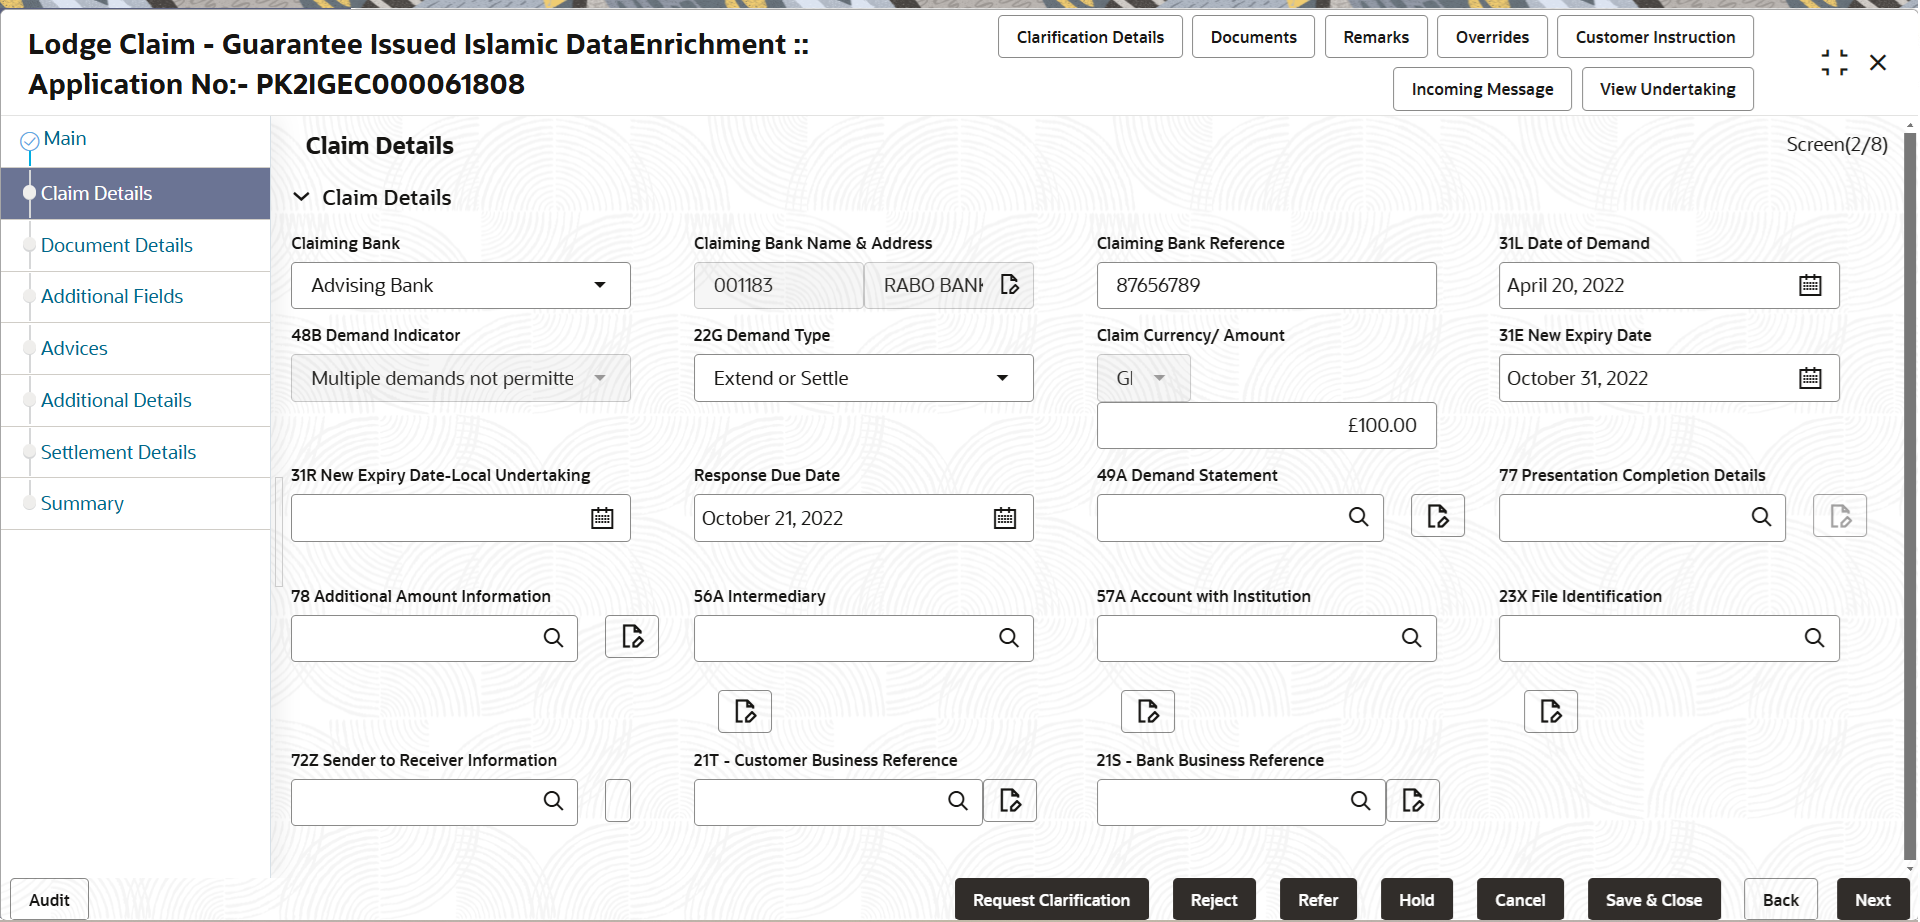Collapse the Claim Details section chevron
The width and height of the screenshot is (1920, 922).
click(301, 198)
